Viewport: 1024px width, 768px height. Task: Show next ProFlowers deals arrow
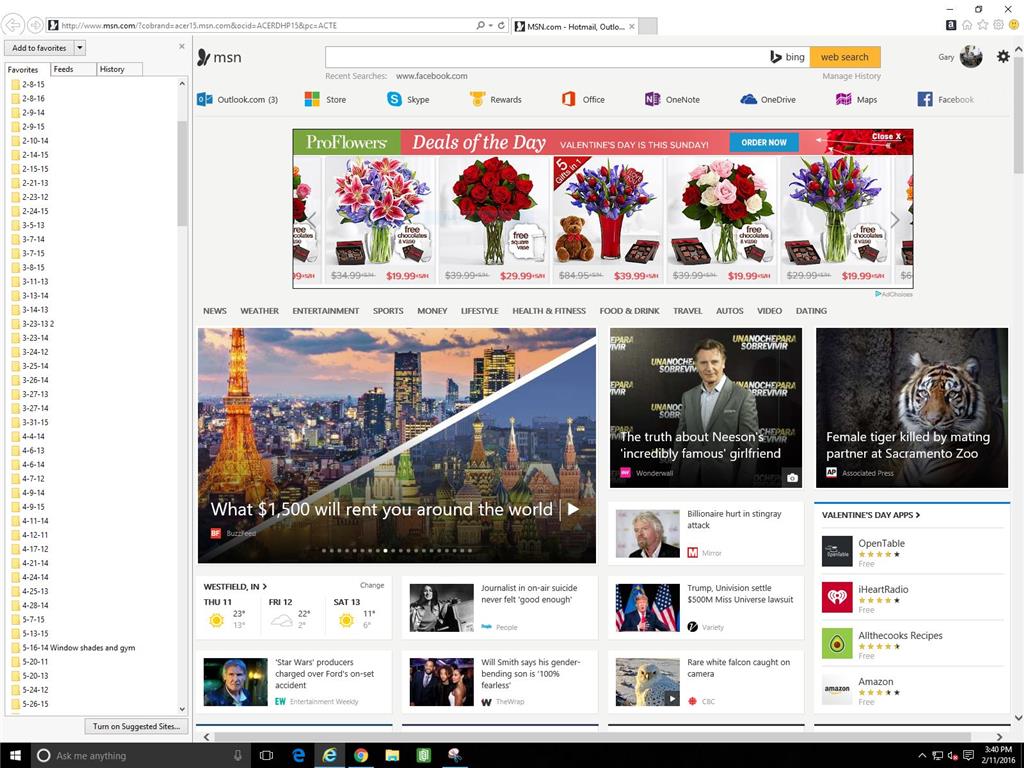click(895, 220)
